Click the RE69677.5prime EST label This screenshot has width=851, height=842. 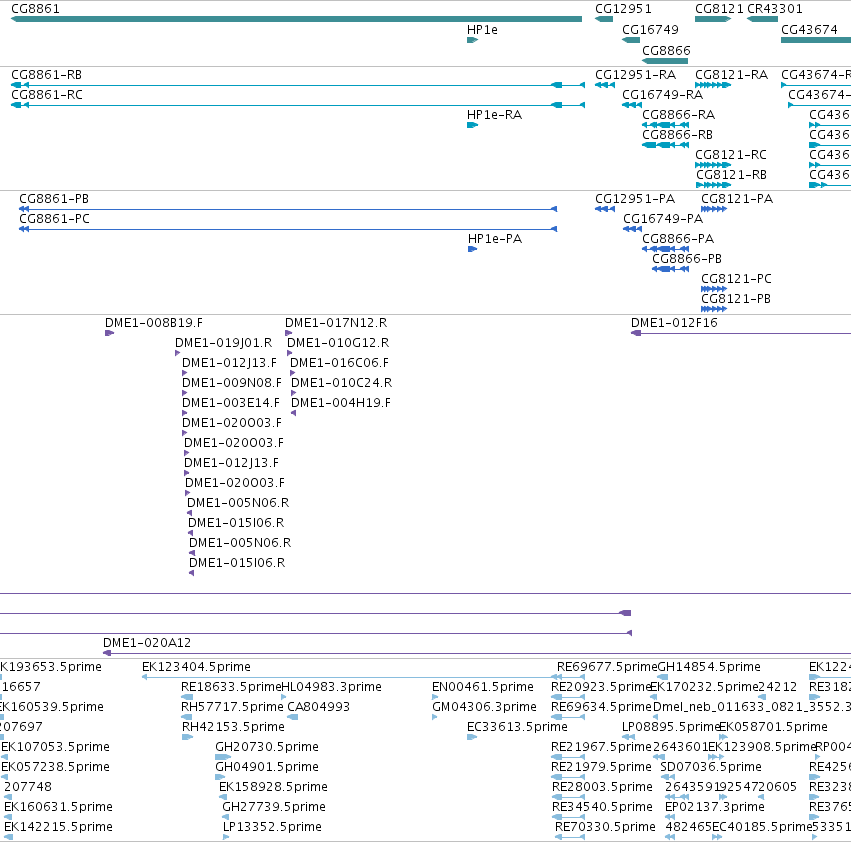point(607,667)
